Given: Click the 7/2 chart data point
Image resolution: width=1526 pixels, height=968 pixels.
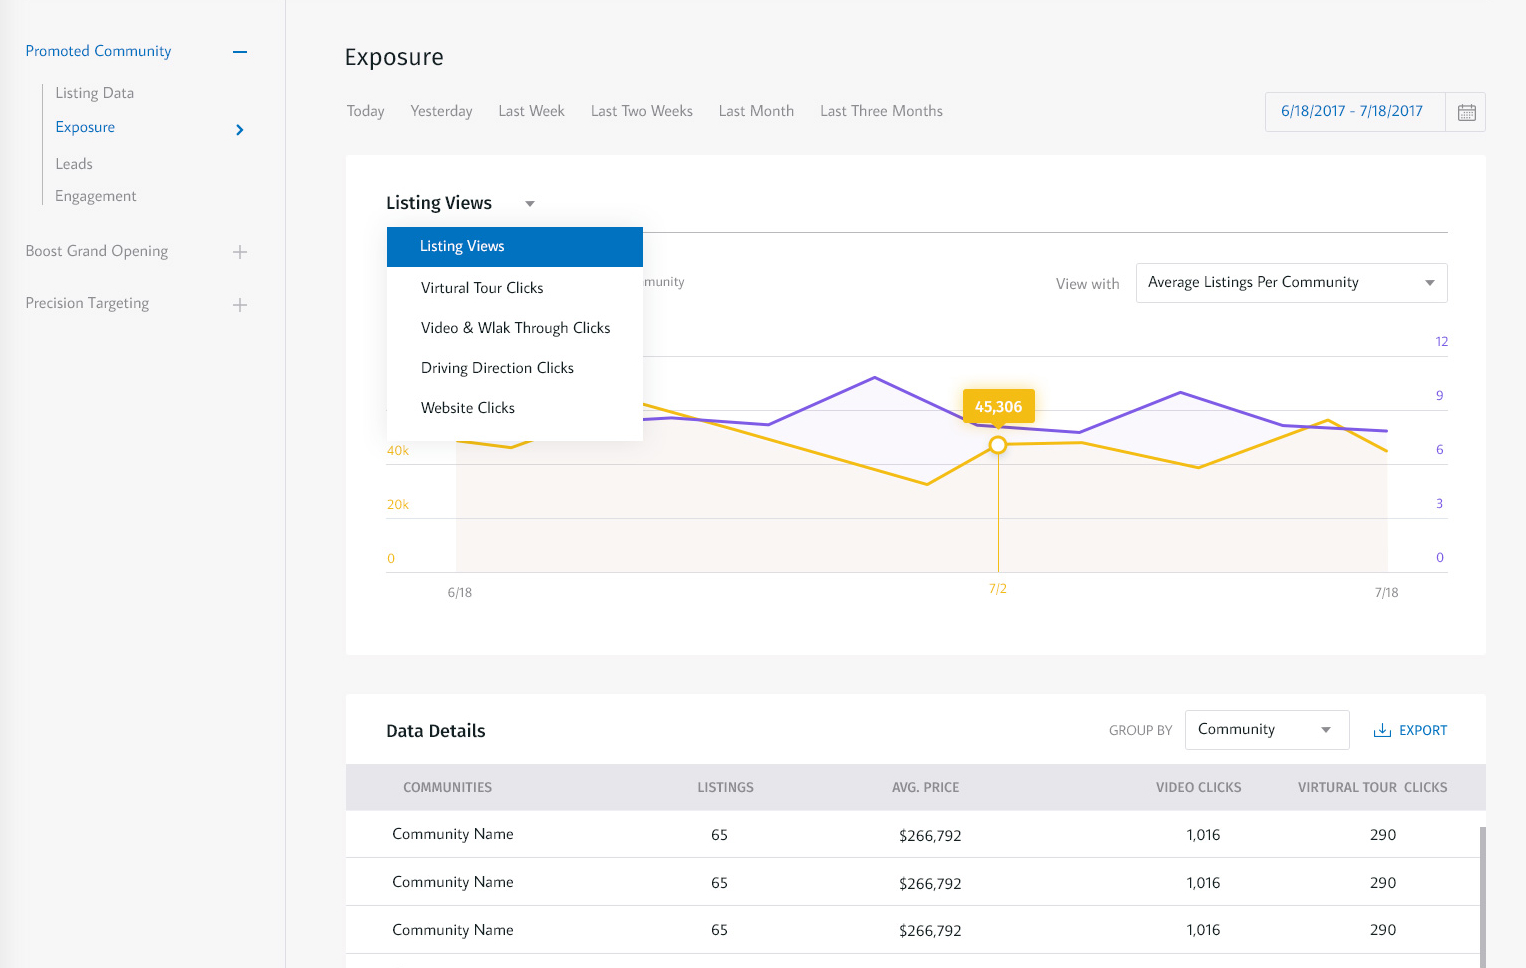Looking at the screenshot, I should pos(998,445).
